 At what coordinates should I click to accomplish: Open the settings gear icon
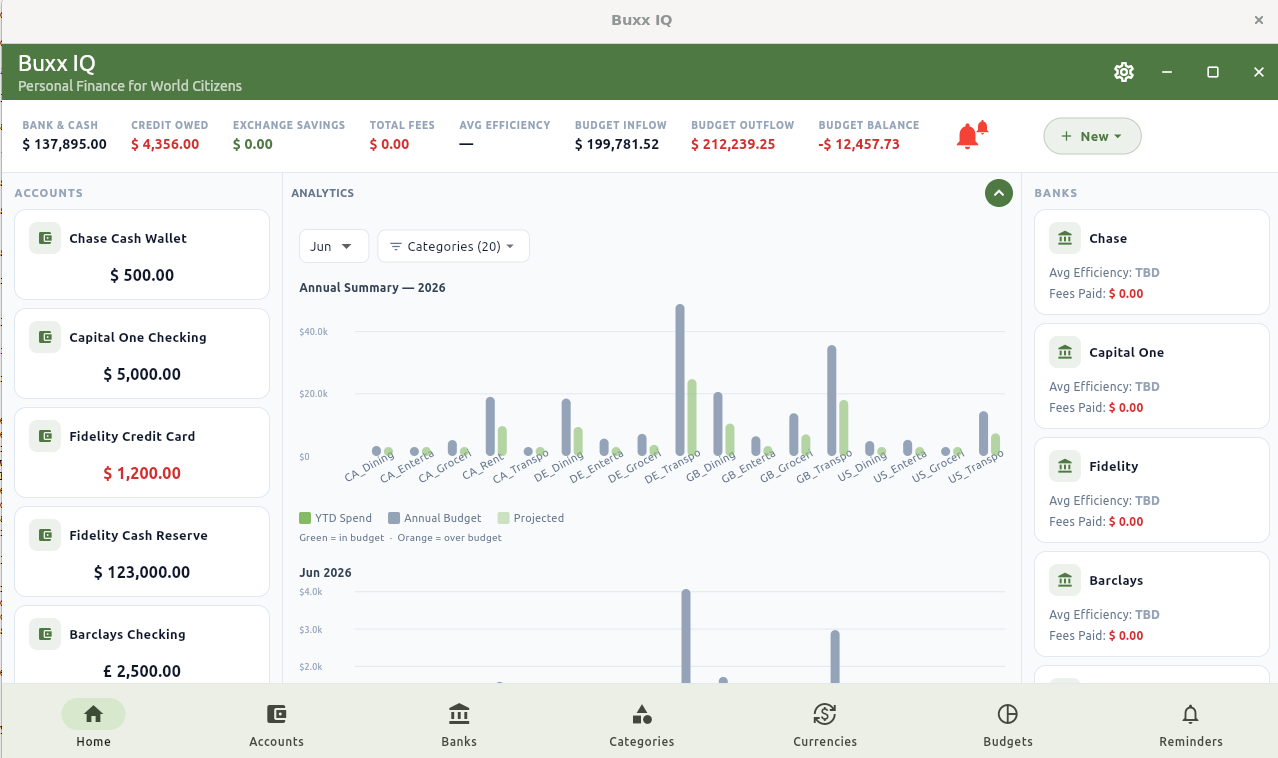pyautogui.click(x=1124, y=72)
